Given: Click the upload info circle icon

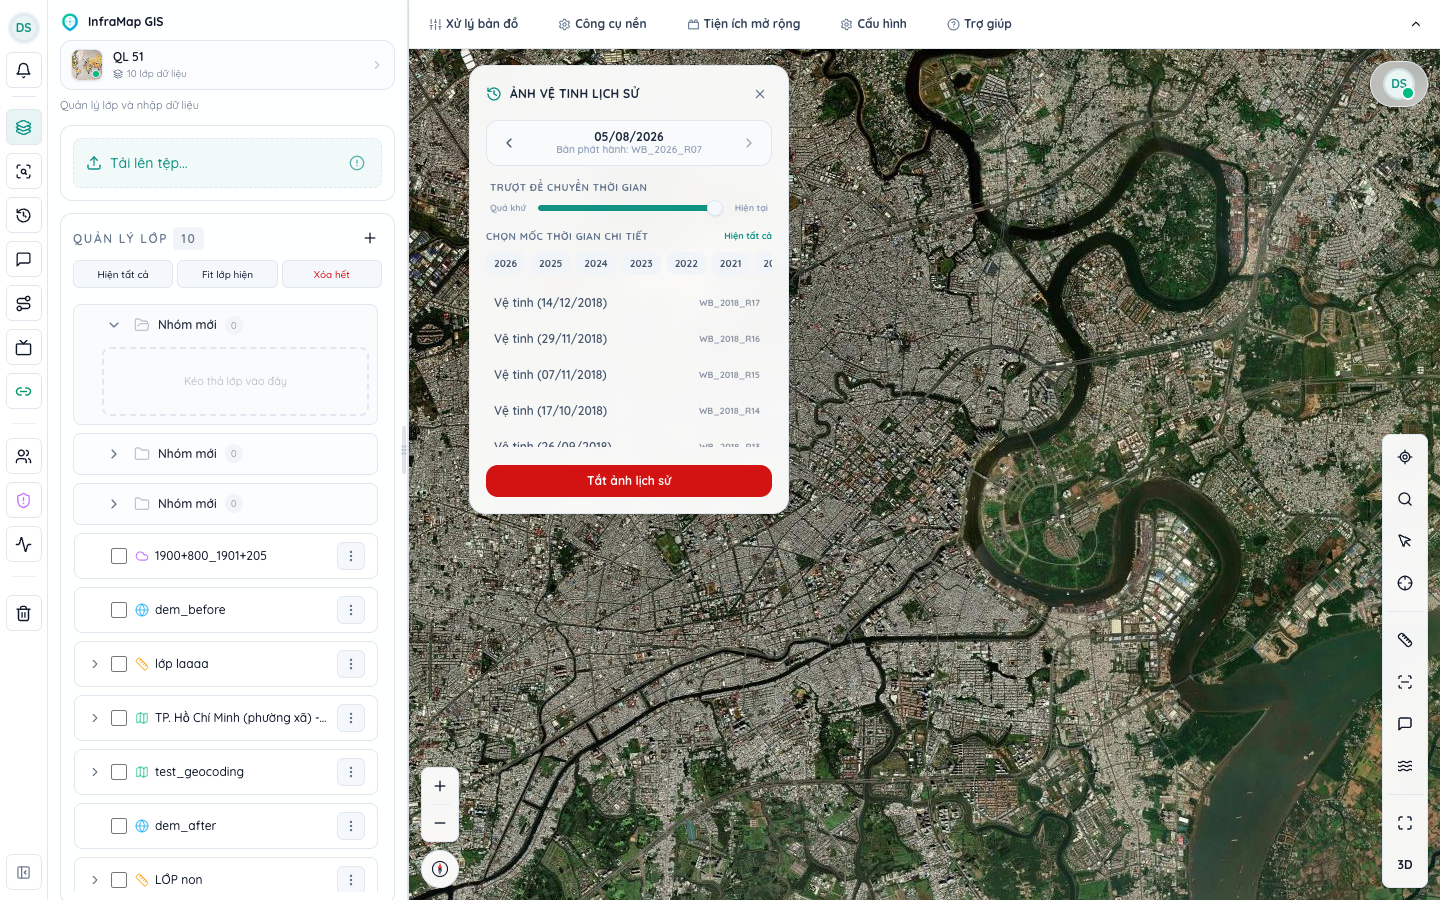Looking at the screenshot, I should click(x=357, y=163).
